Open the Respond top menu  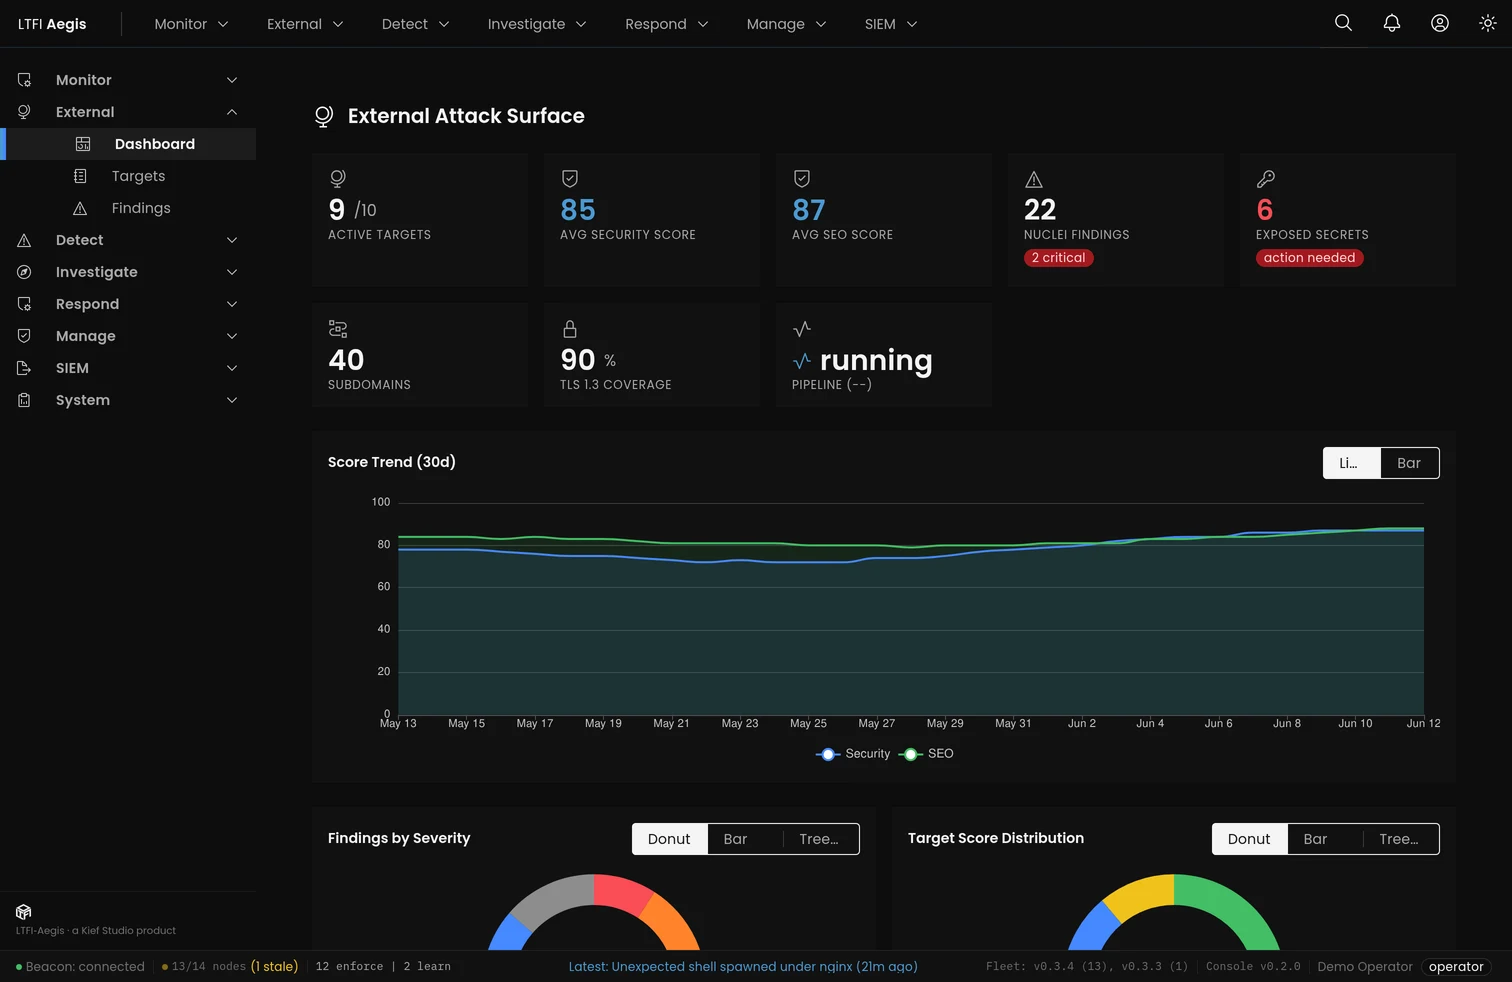tap(667, 24)
